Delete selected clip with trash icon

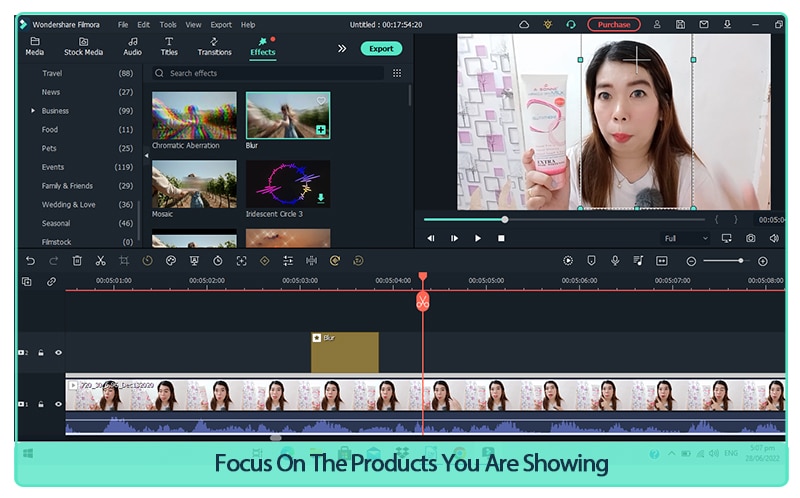click(x=77, y=261)
